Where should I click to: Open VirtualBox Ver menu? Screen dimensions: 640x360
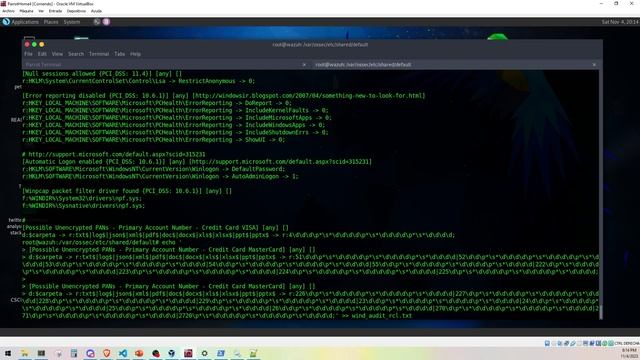point(41,11)
